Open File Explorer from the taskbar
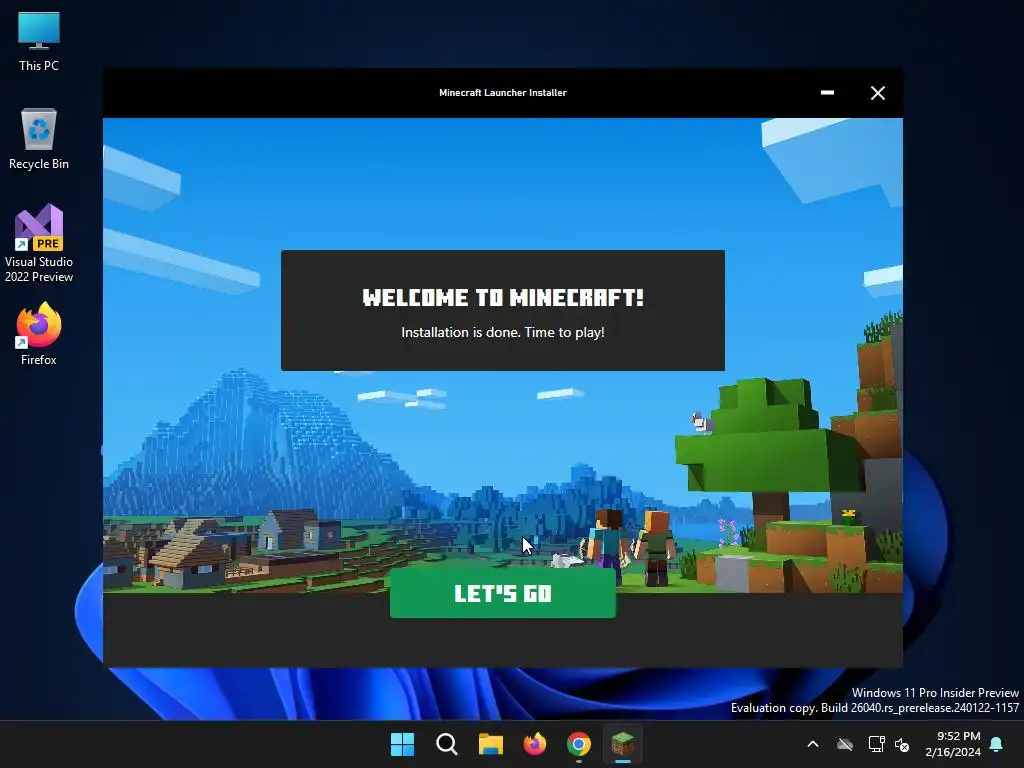The image size is (1024, 768). [x=490, y=744]
